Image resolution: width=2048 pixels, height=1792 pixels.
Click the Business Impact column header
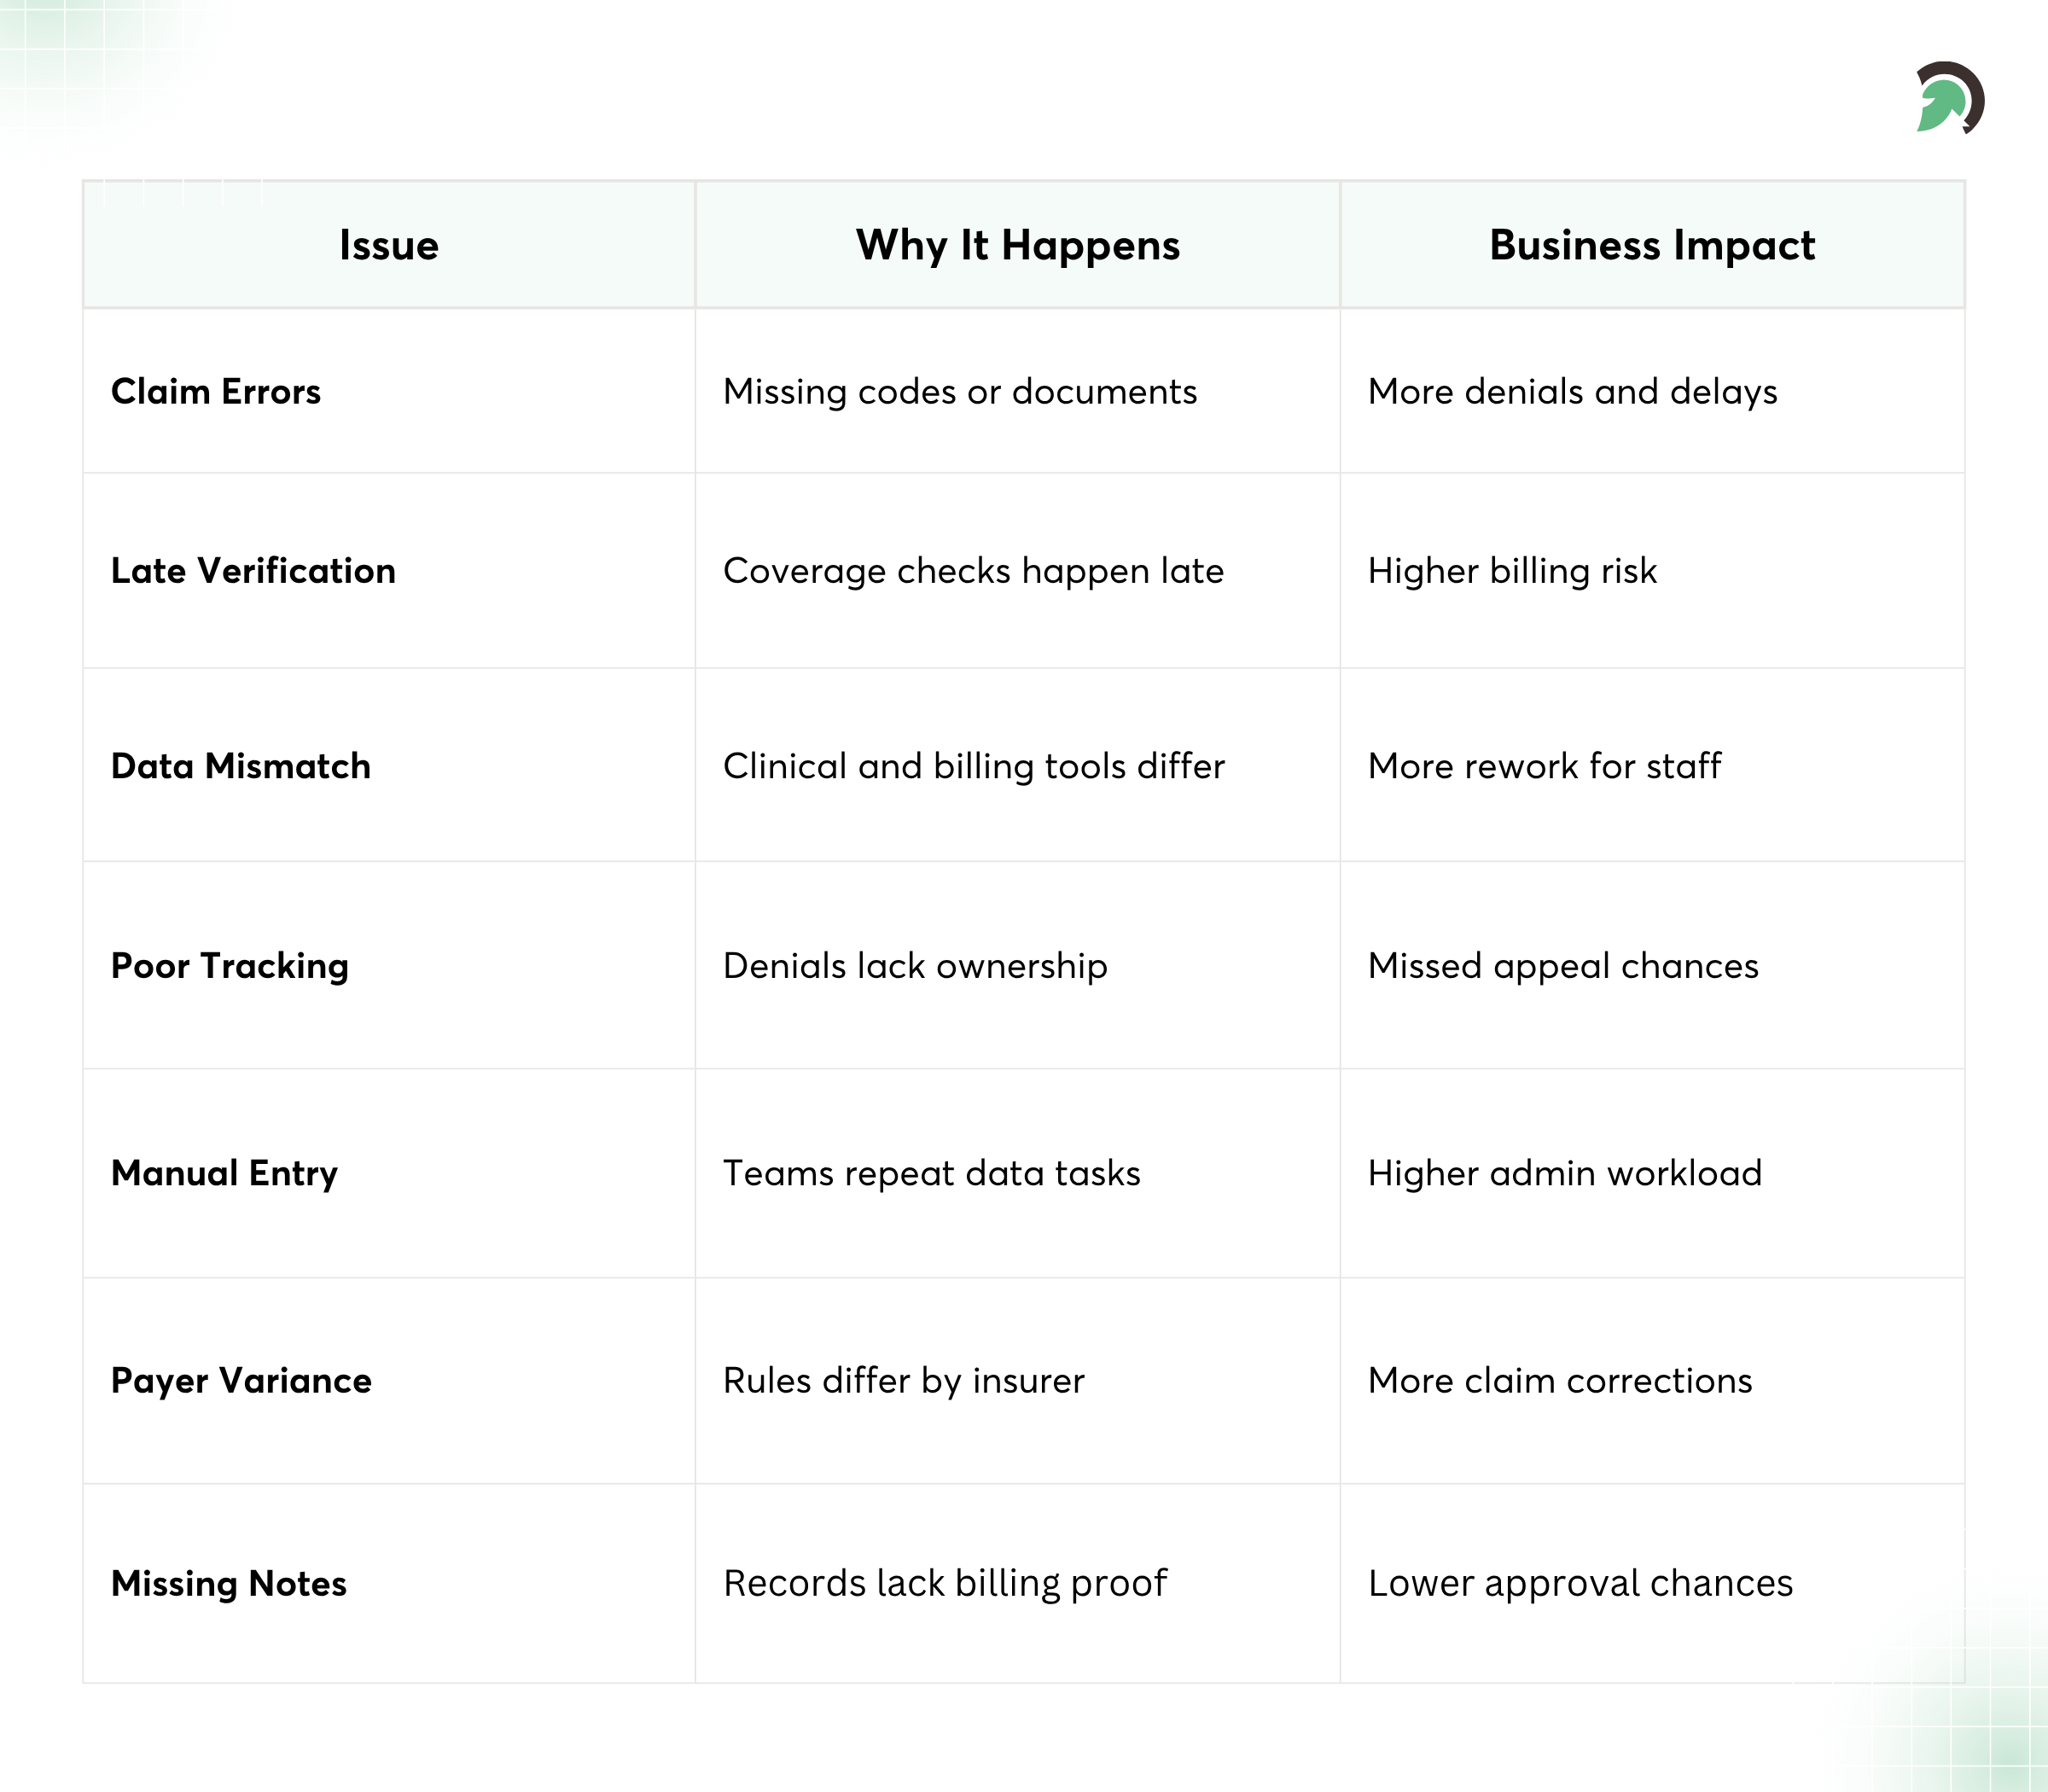tap(1651, 245)
